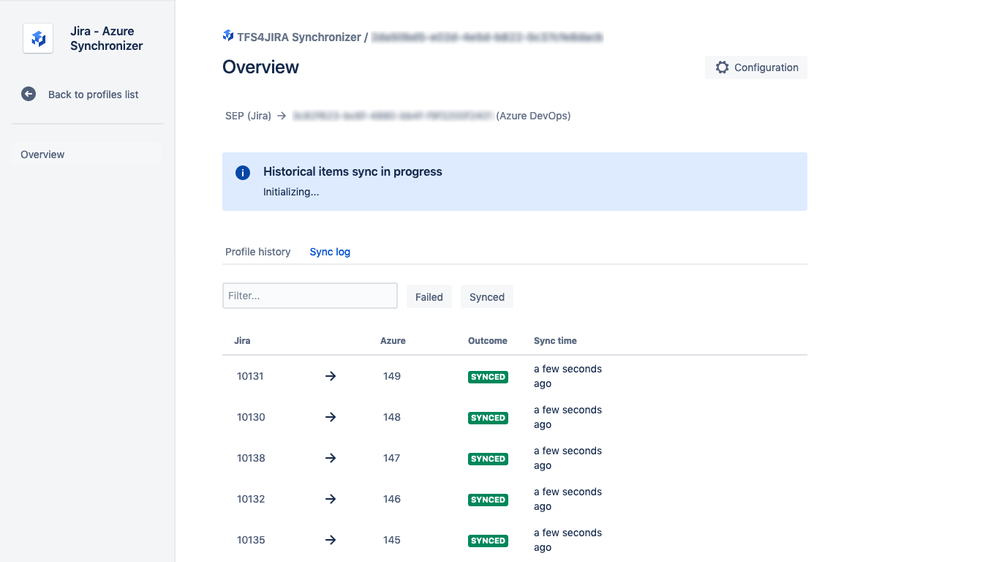Click the Outcome column header
999x562 pixels.
pyautogui.click(x=487, y=341)
